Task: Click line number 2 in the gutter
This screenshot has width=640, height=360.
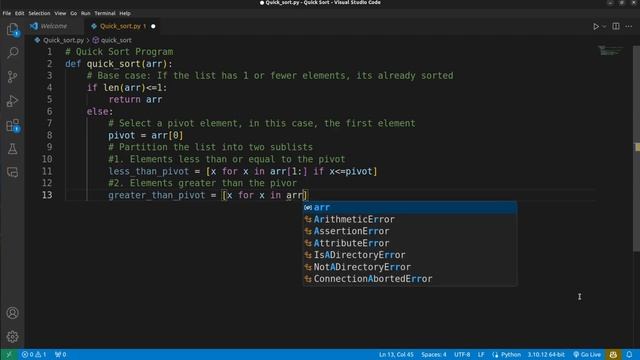Action: [x=49, y=64]
